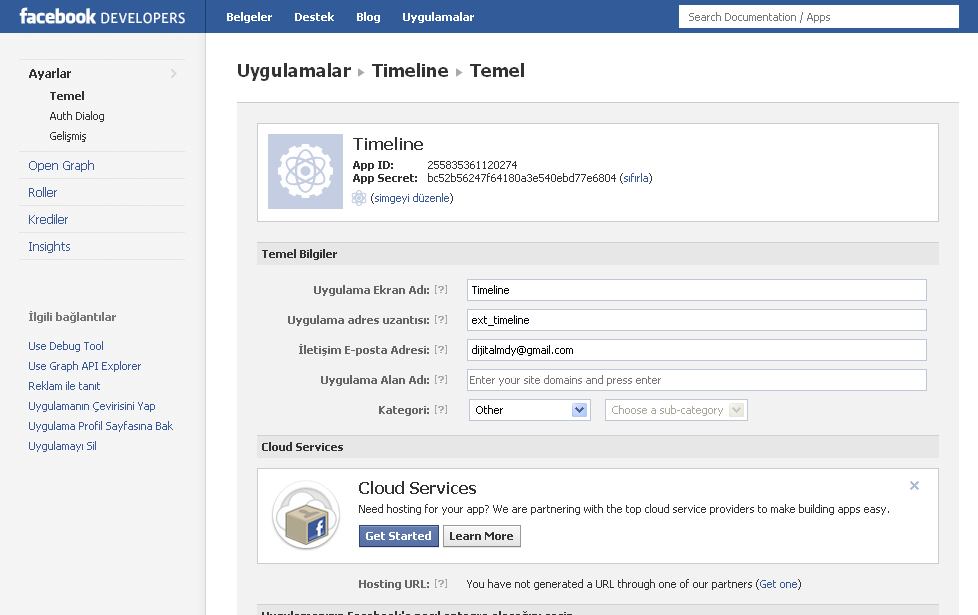Image resolution: width=978 pixels, height=615 pixels.
Task: Click the Search Documentation / Apps field
Action: [818, 17]
